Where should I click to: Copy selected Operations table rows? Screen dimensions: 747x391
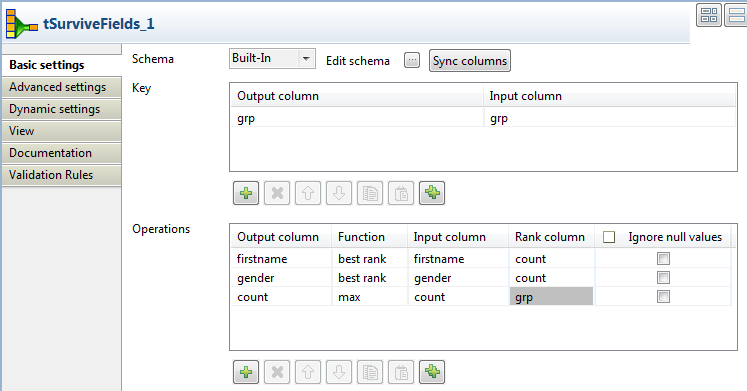(370, 372)
